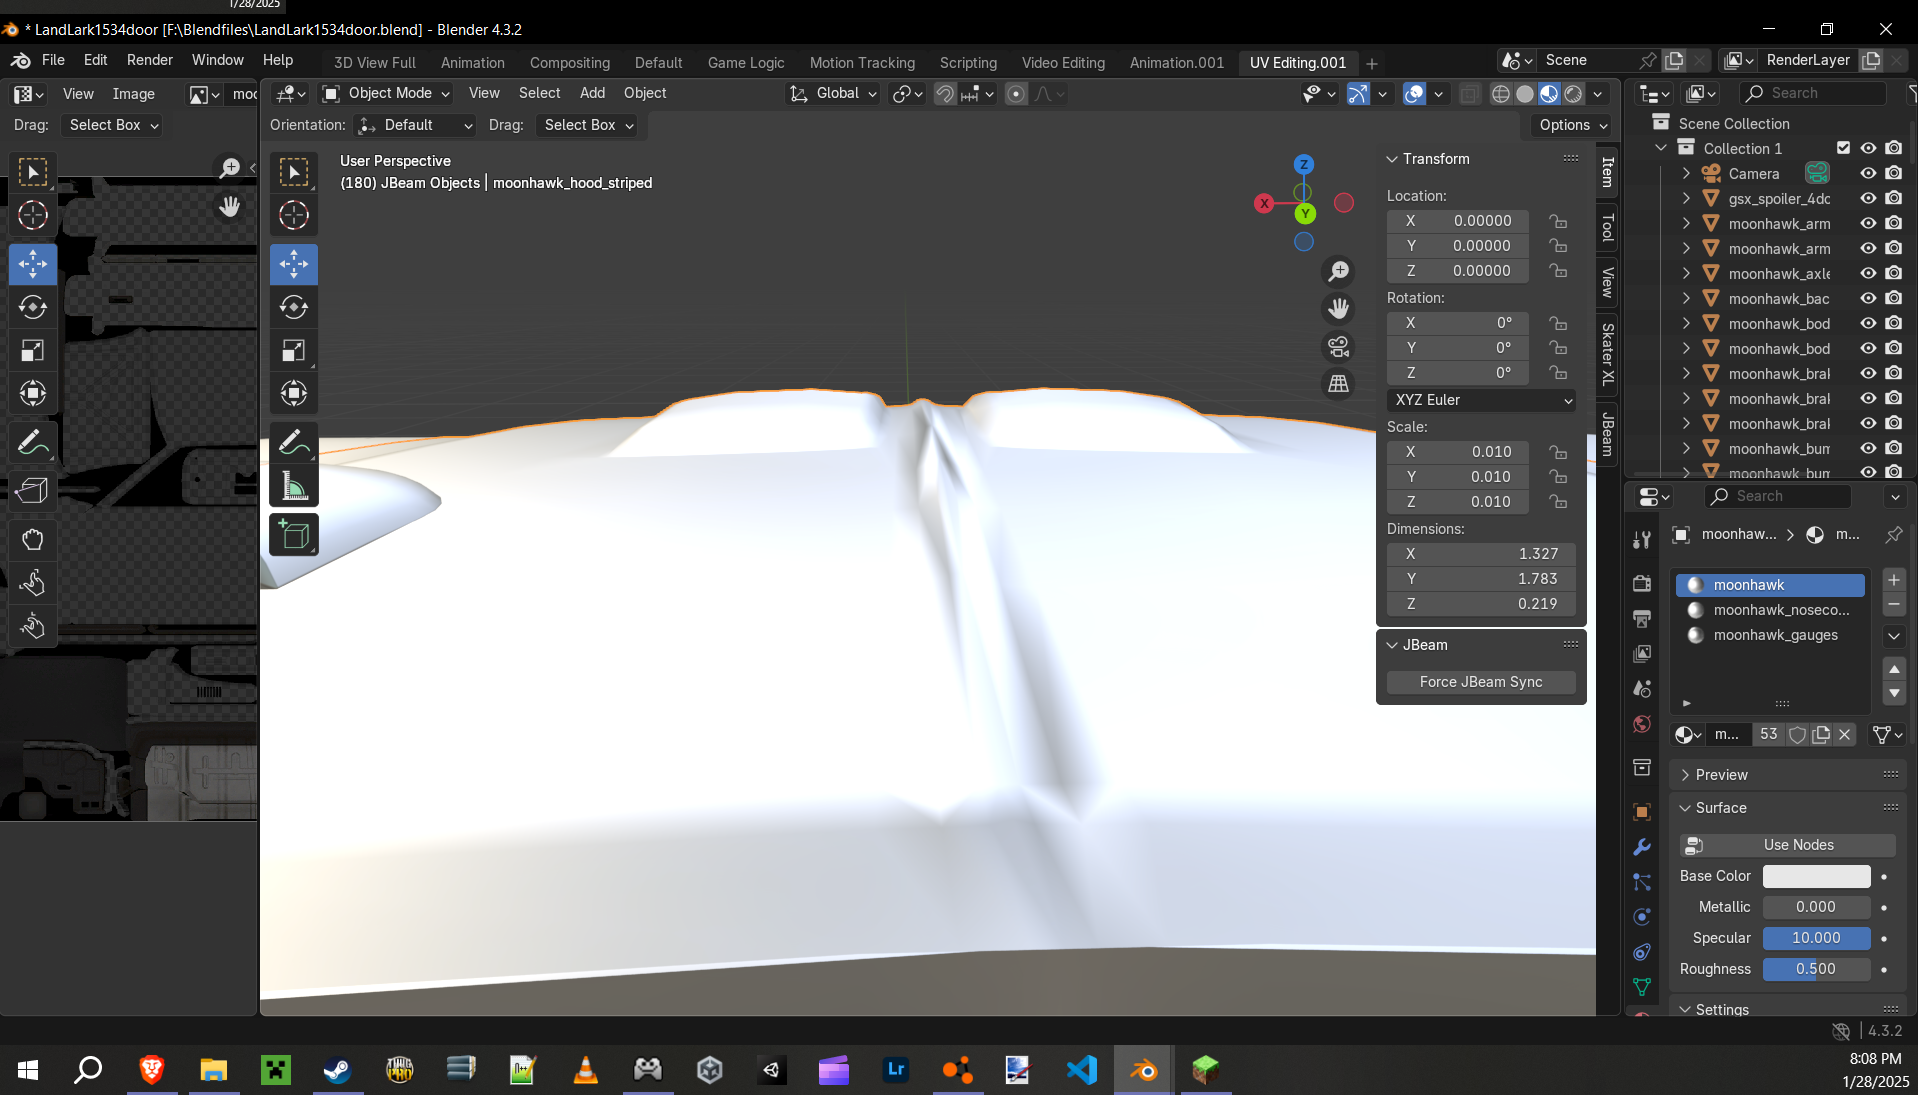
Task: Open Visual Studio Code from taskbar
Action: click(x=1082, y=1071)
